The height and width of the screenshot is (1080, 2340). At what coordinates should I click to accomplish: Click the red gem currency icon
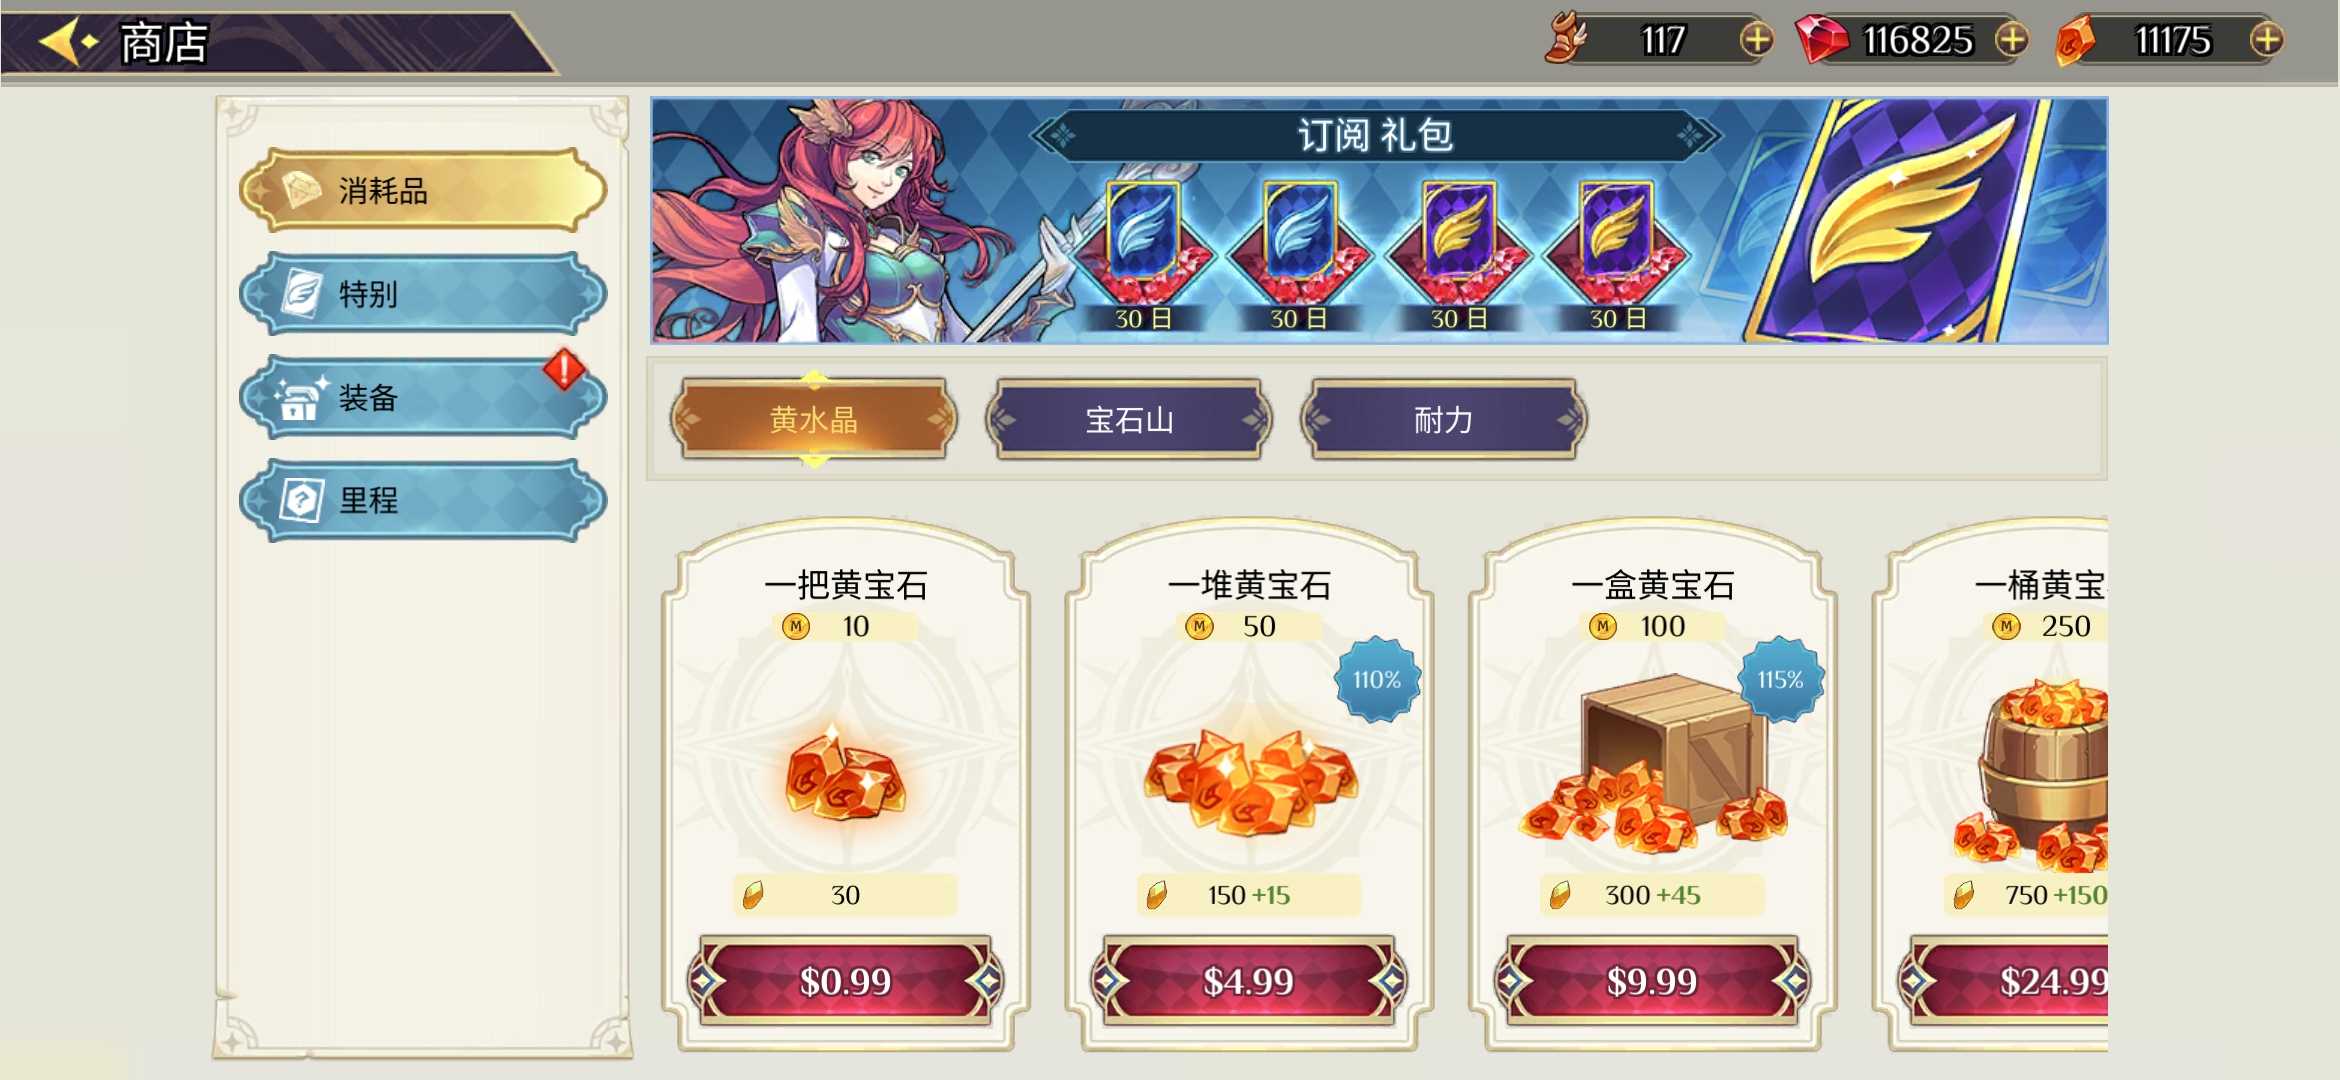pos(1822,40)
